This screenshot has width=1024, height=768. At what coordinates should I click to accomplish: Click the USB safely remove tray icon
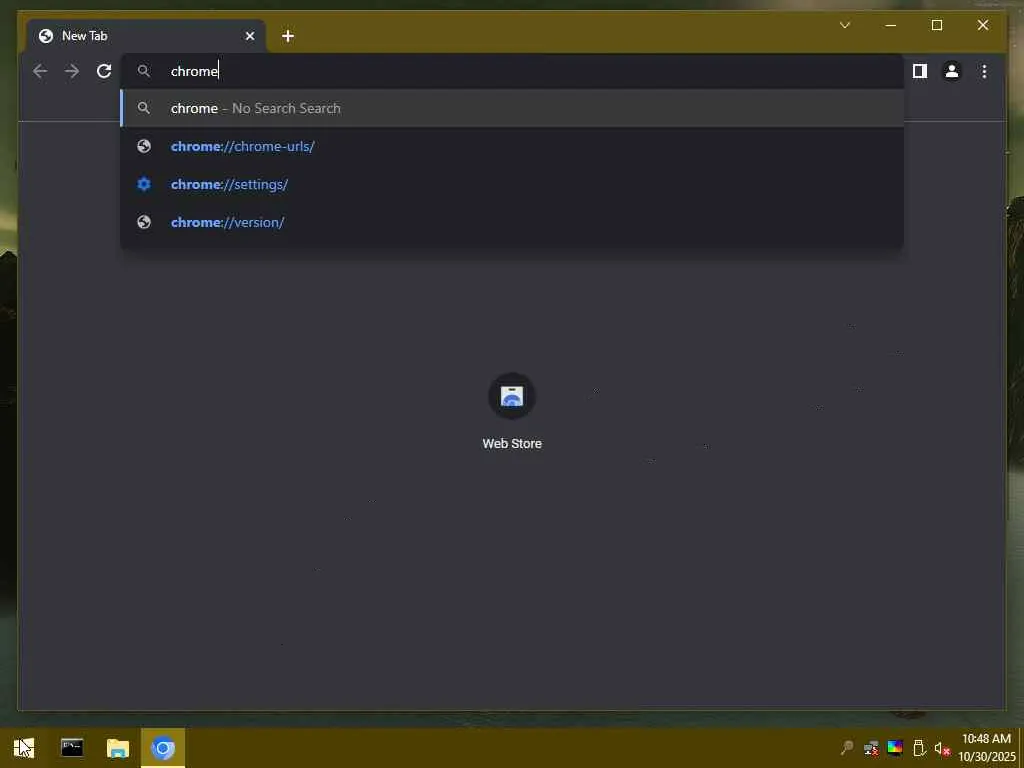click(x=918, y=748)
